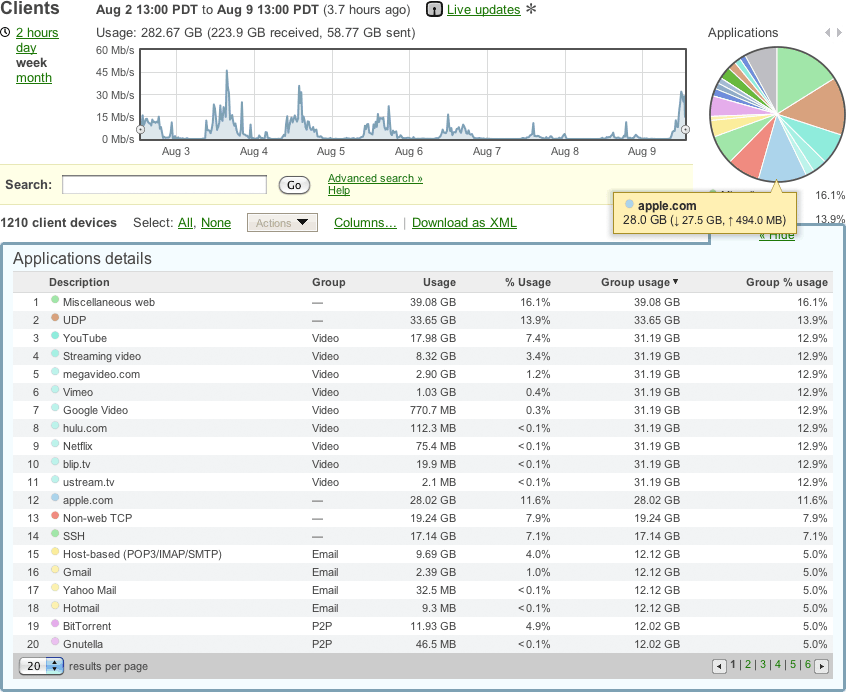Click the ustream.tv entry
The height and width of the screenshot is (692, 846).
click(88, 482)
